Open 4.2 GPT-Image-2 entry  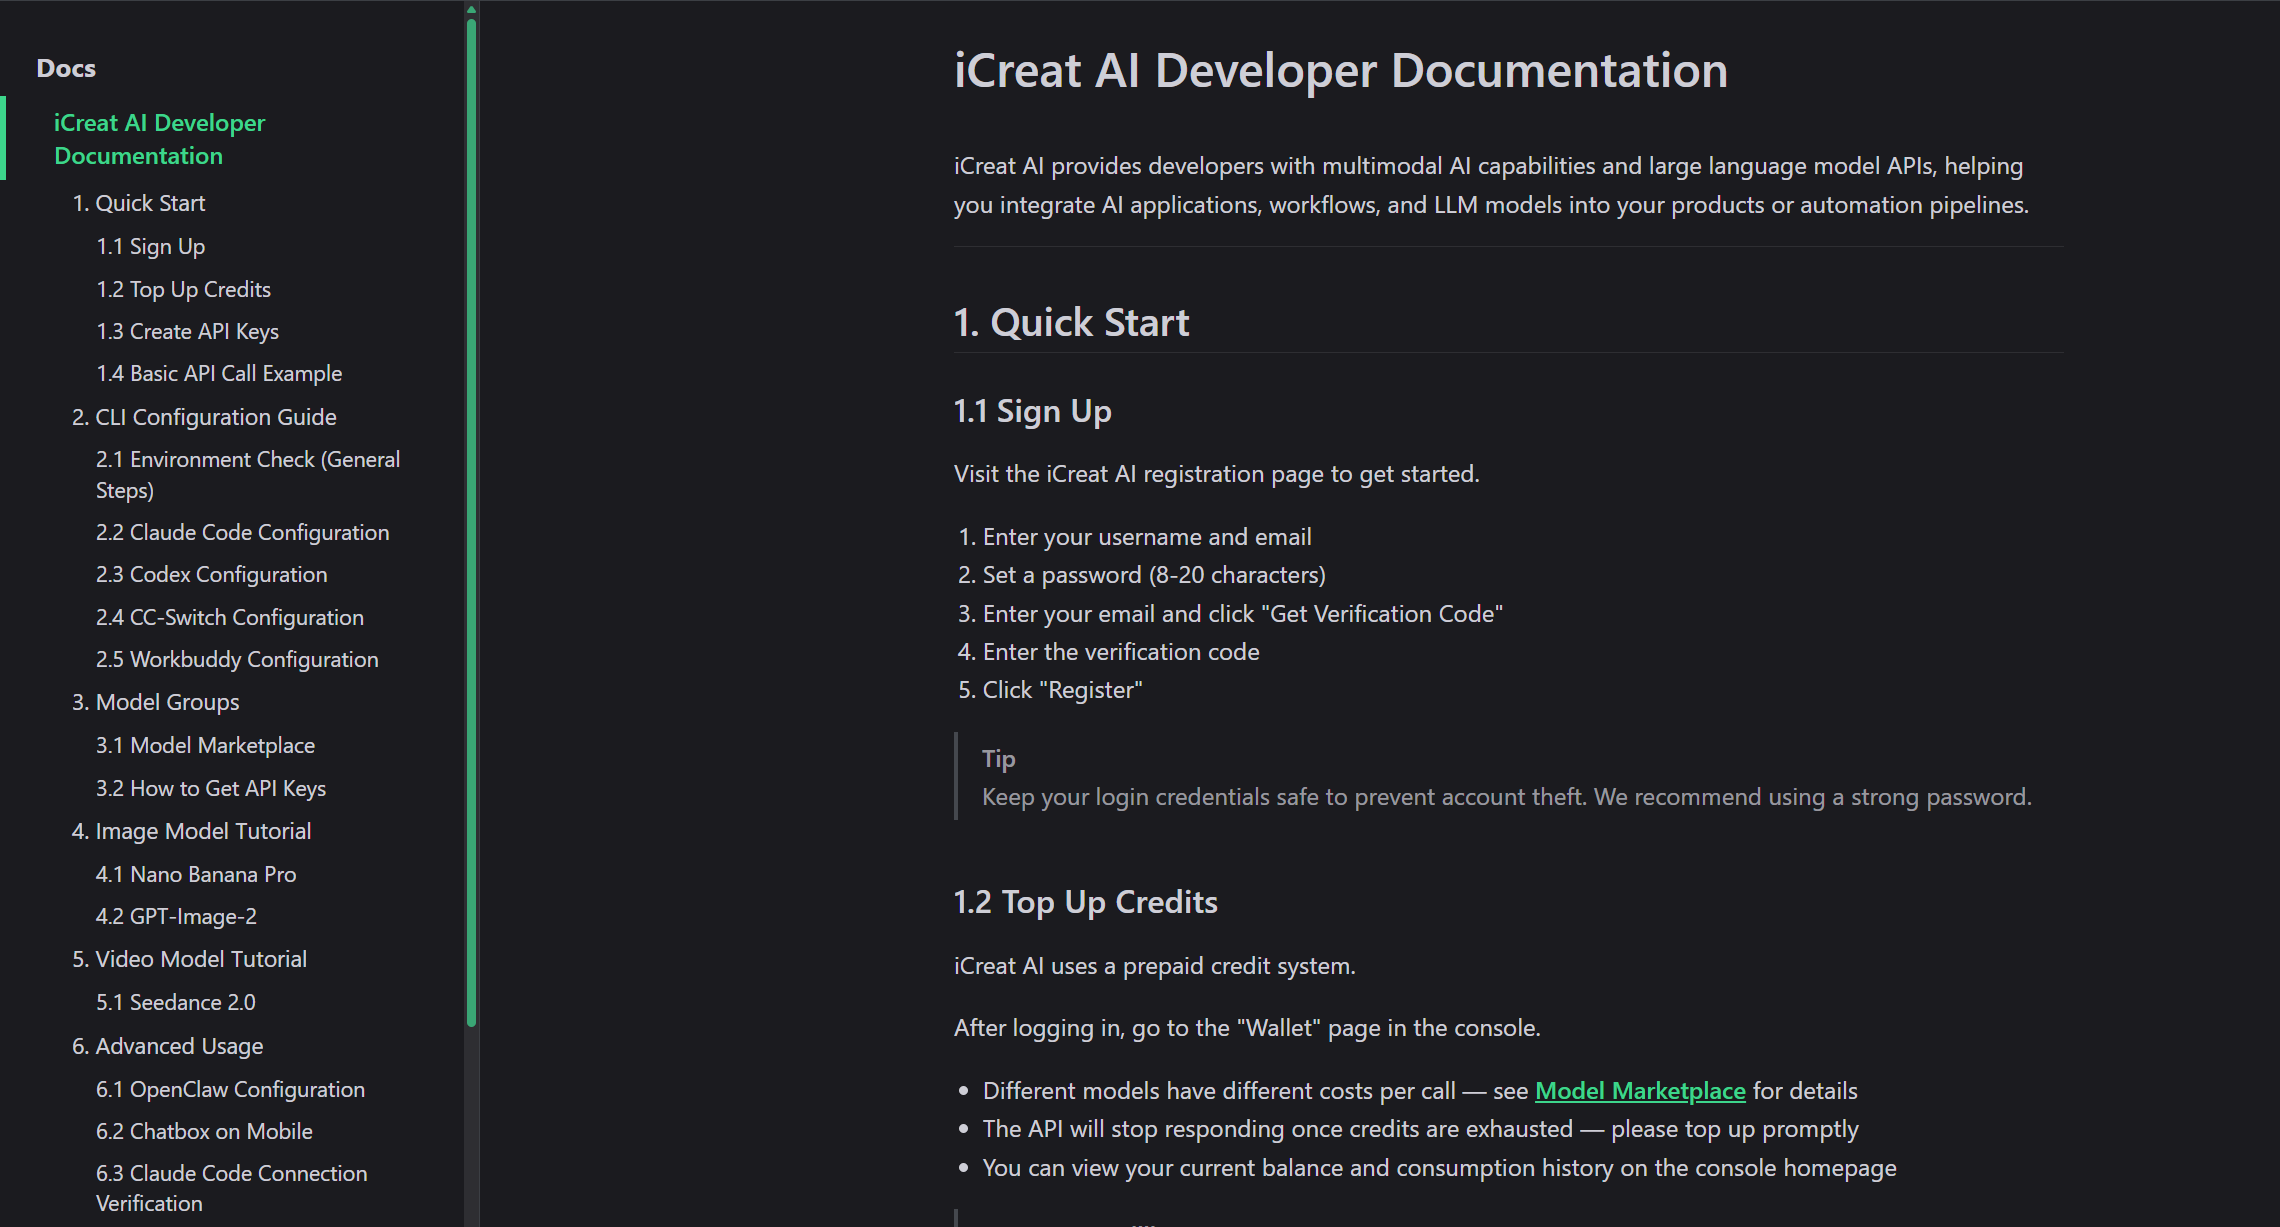click(176, 916)
